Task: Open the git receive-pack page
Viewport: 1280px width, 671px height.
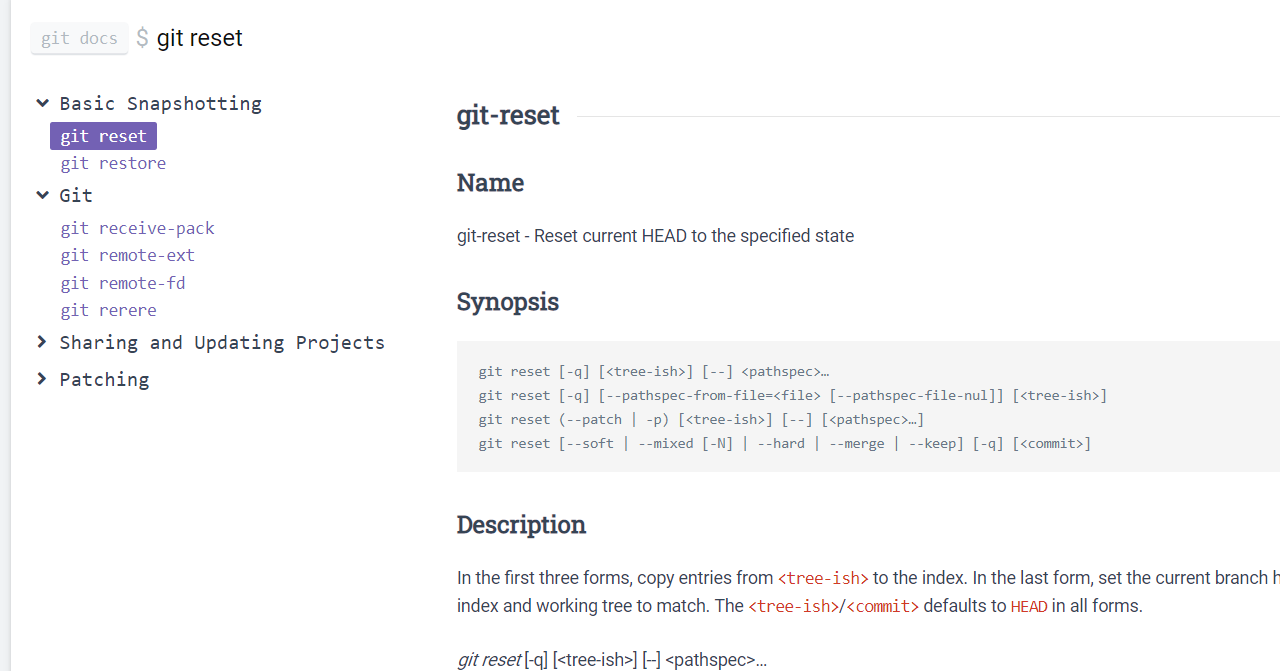Action: (137, 228)
